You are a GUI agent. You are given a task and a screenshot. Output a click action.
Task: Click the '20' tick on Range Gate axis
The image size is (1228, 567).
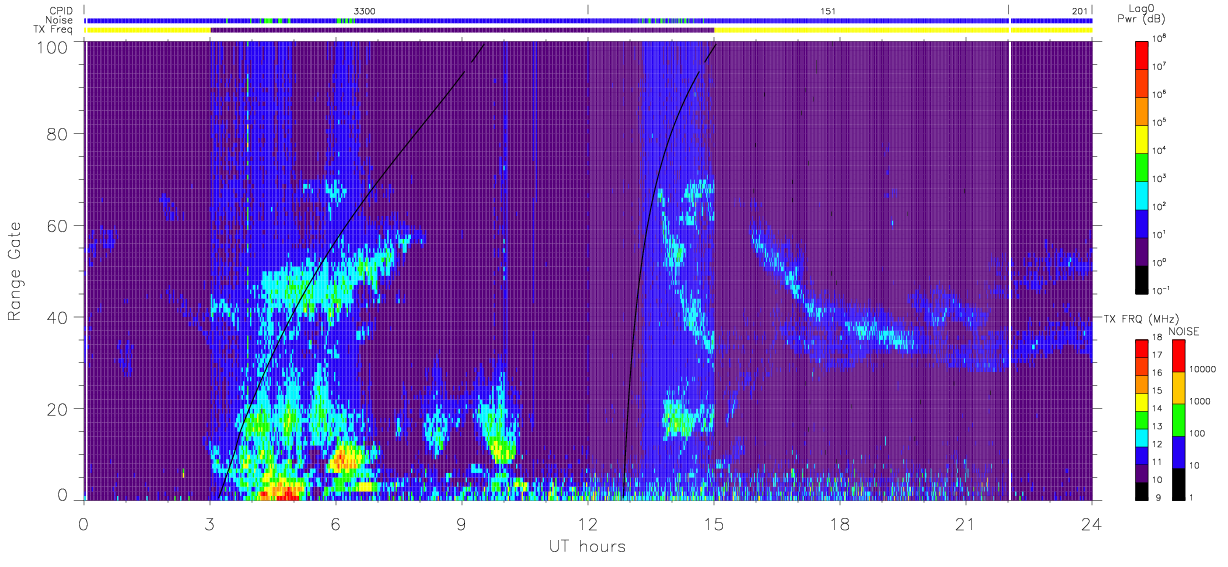pos(59,409)
